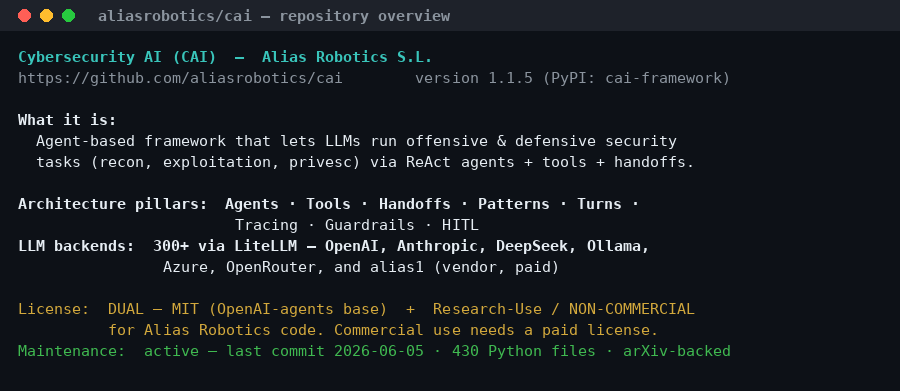The height and width of the screenshot is (391, 900).
Task: Click the red close window button
Action: [x=24, y=16]
